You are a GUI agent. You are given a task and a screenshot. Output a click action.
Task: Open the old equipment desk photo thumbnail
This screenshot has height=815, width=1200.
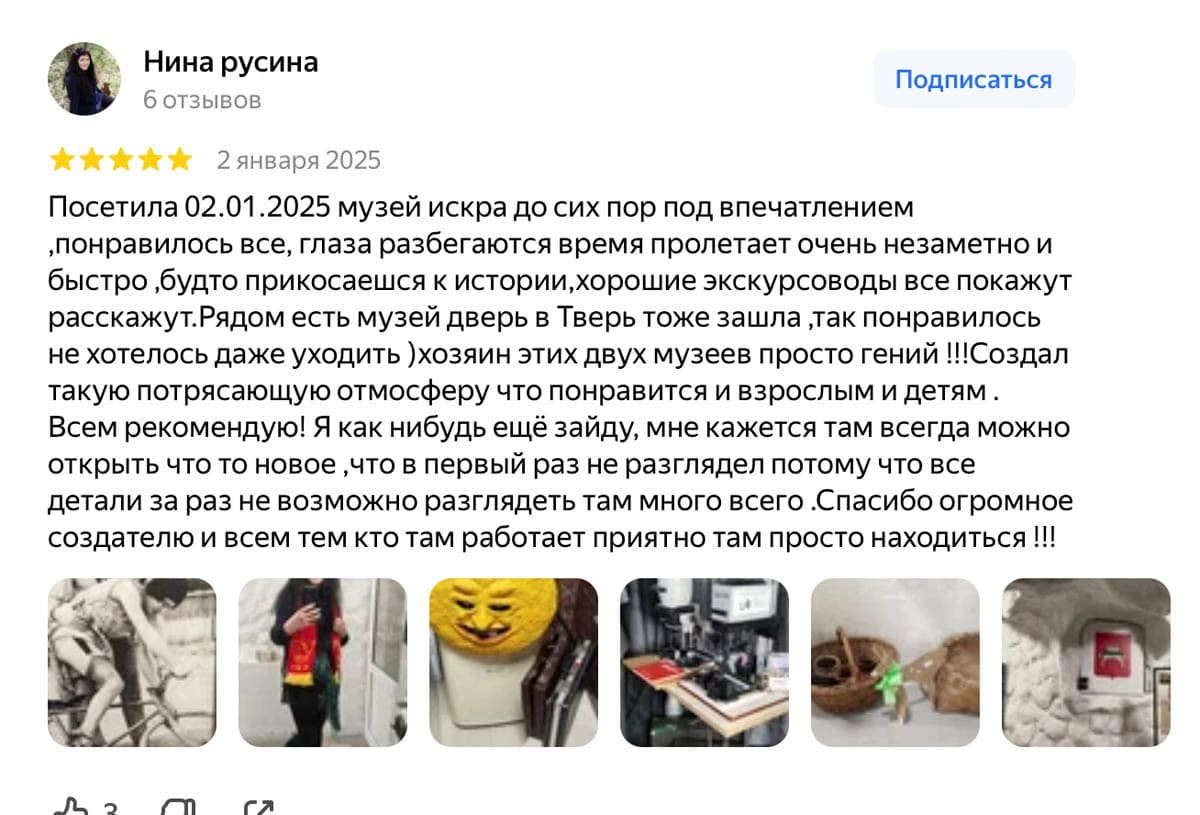[704, 662]
